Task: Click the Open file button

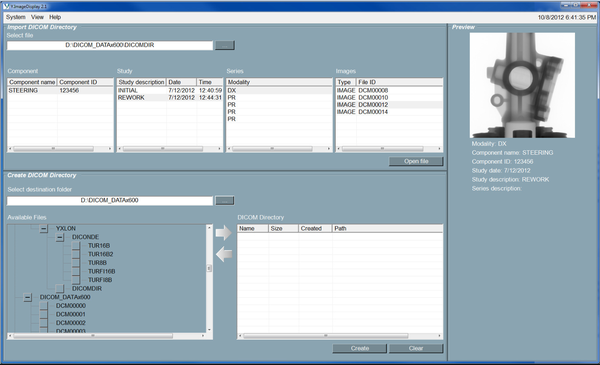Action: pos(416,161)
